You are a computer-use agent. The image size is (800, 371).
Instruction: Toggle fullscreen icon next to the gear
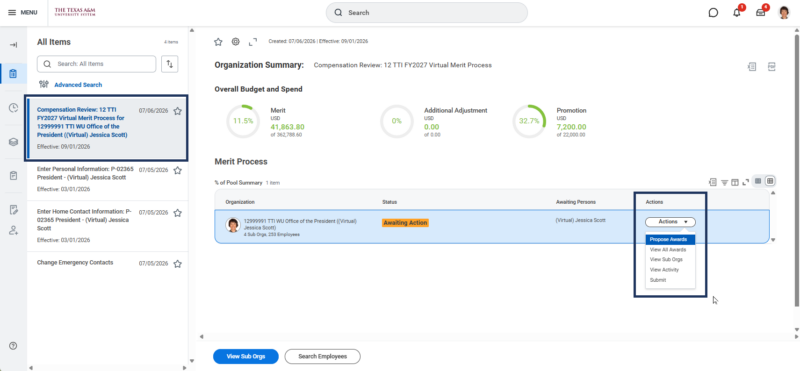[x=253, y=42]
